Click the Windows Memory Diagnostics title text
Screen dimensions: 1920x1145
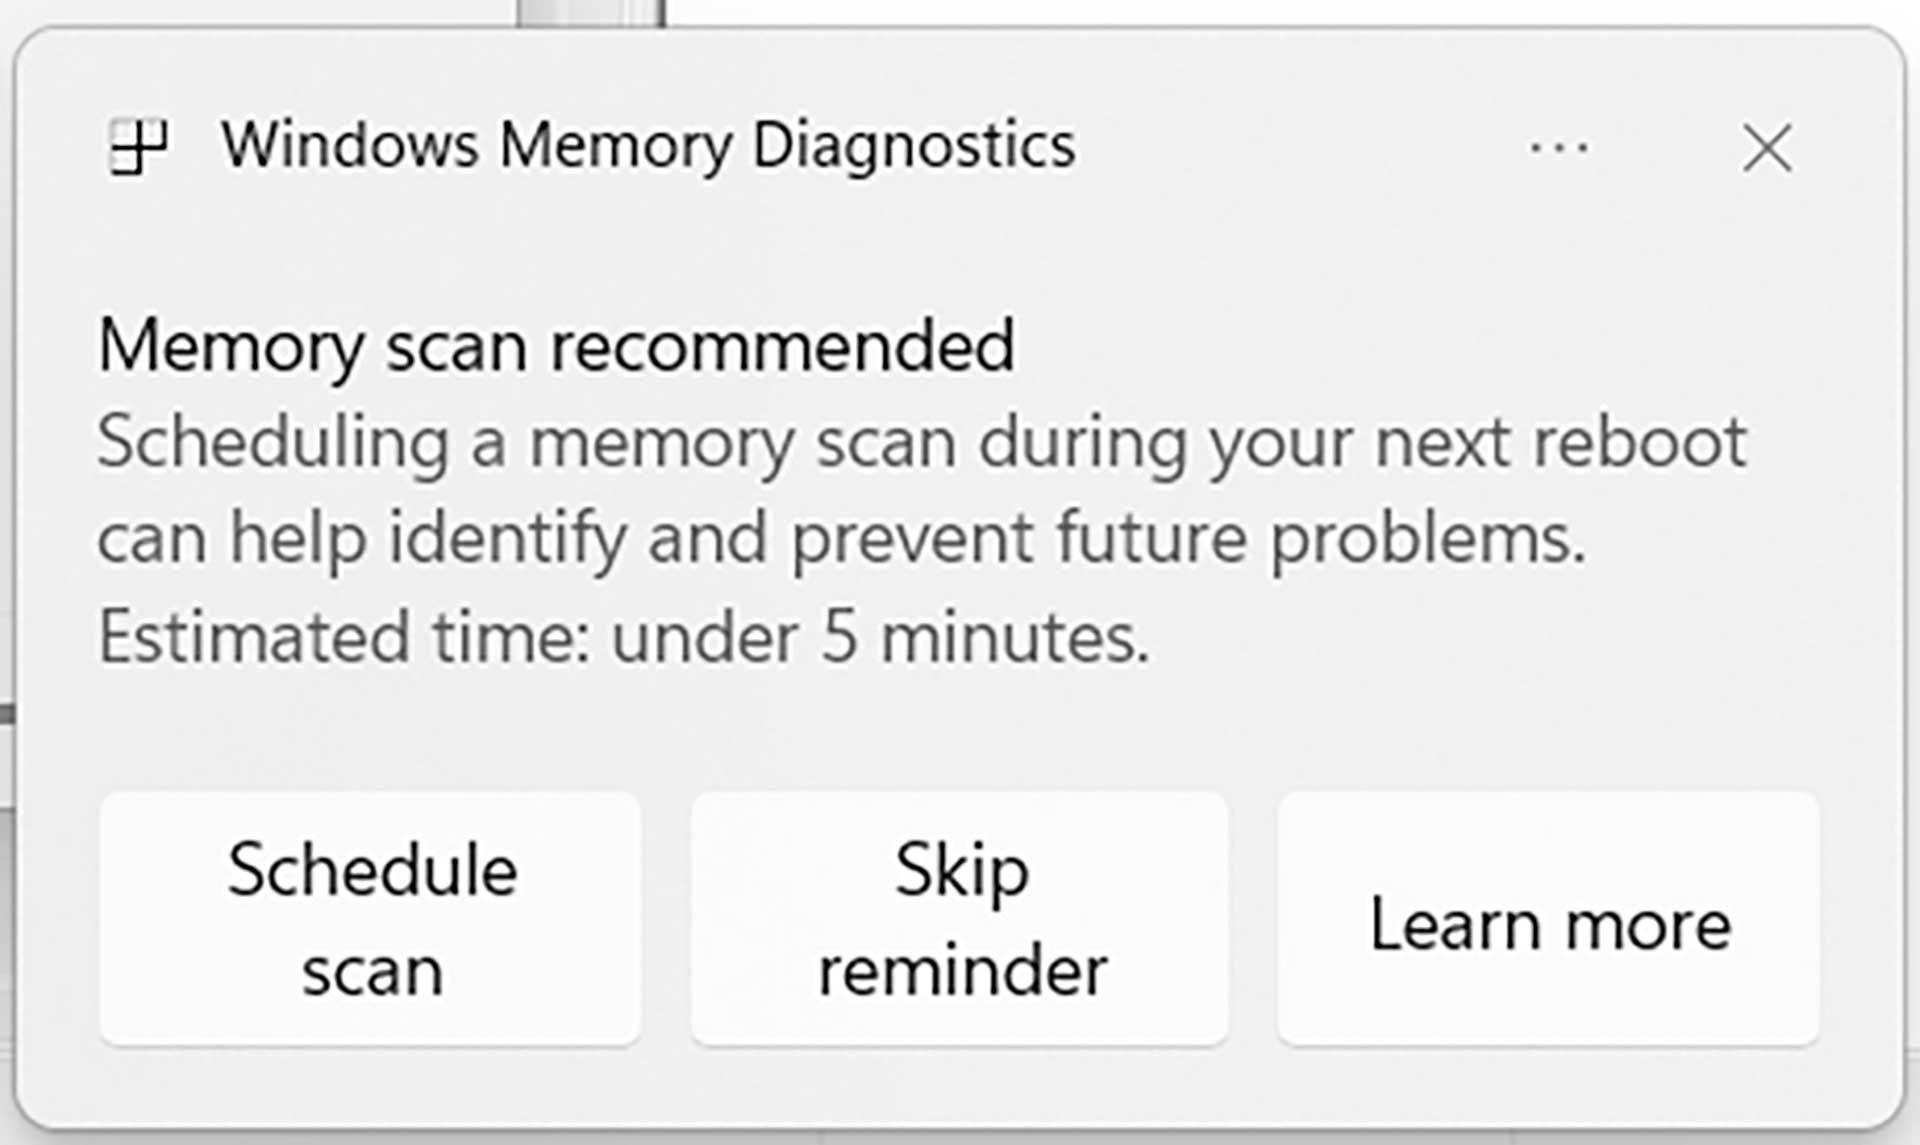[648, 145]
